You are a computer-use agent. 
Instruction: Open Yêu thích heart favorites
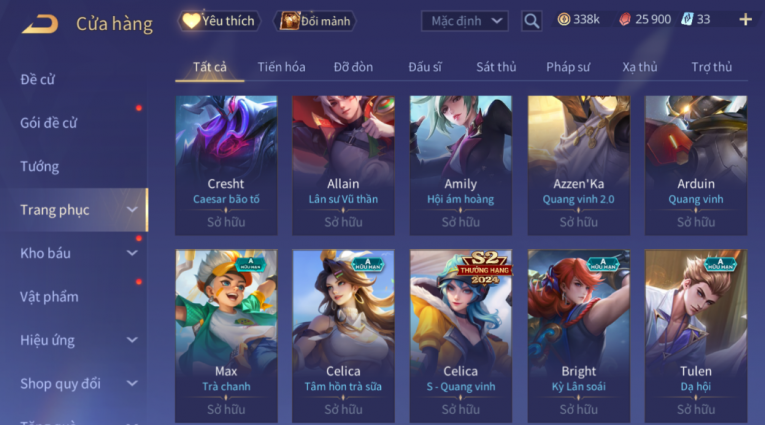coord(219,21)
